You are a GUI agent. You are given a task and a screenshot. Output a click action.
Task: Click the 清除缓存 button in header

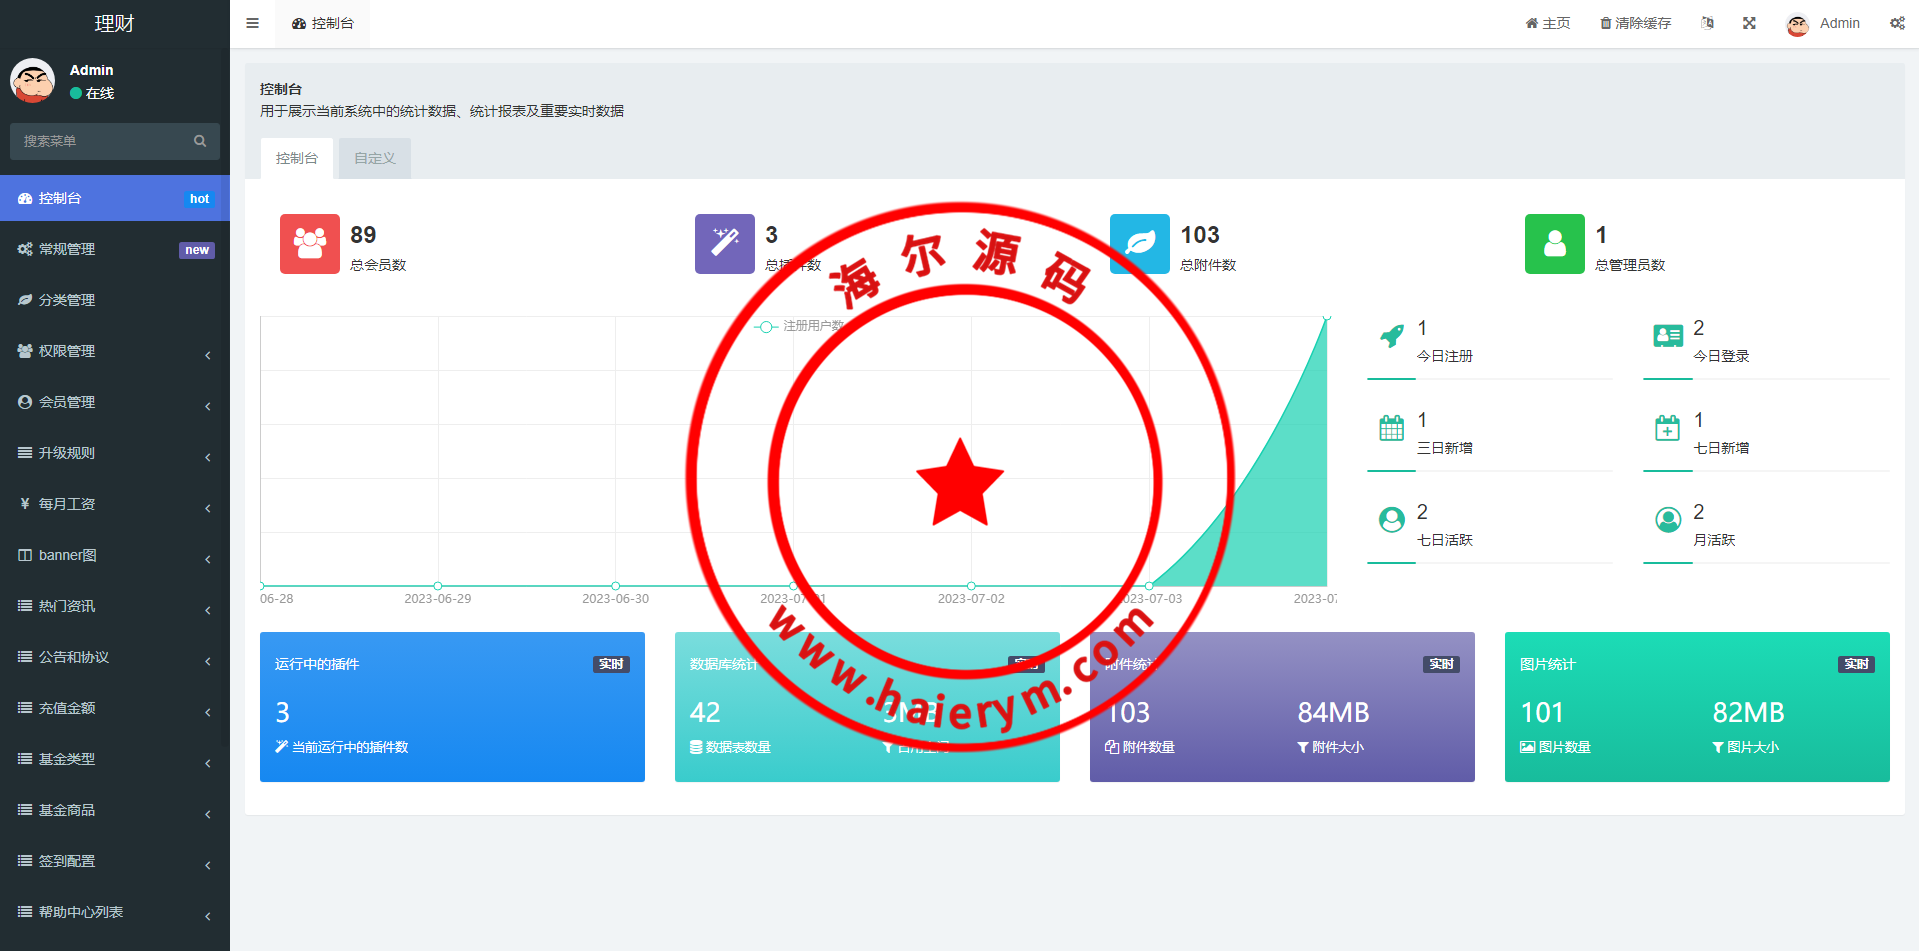click(x=1635, y=23)
